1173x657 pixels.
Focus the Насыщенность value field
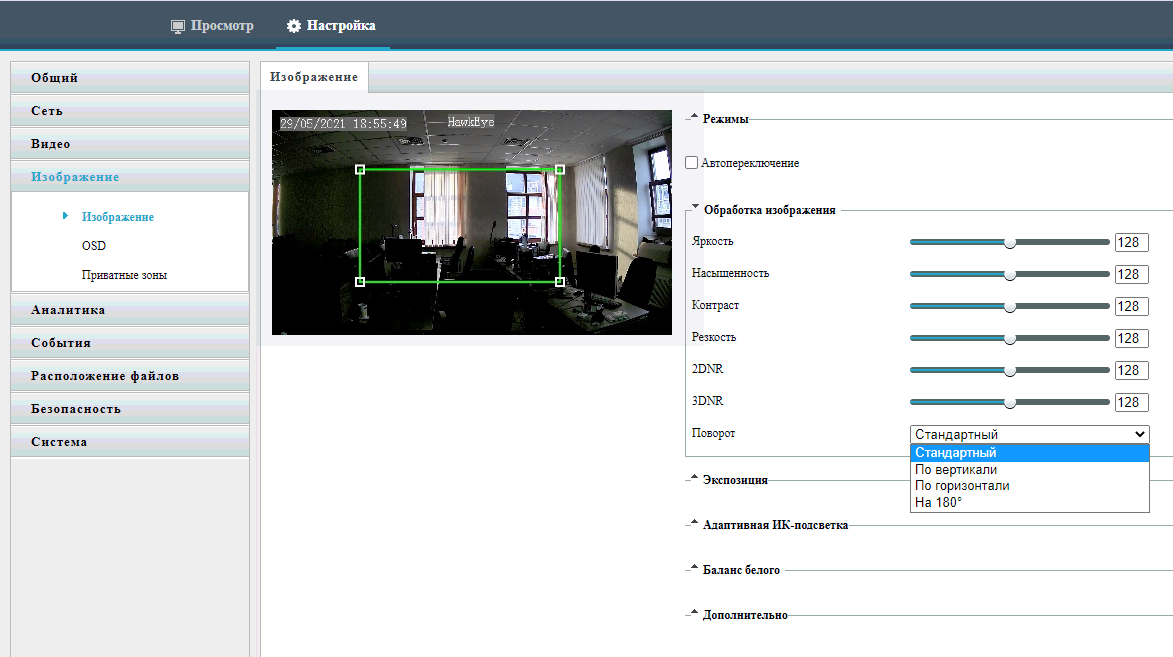click(x=1131, y=275)
